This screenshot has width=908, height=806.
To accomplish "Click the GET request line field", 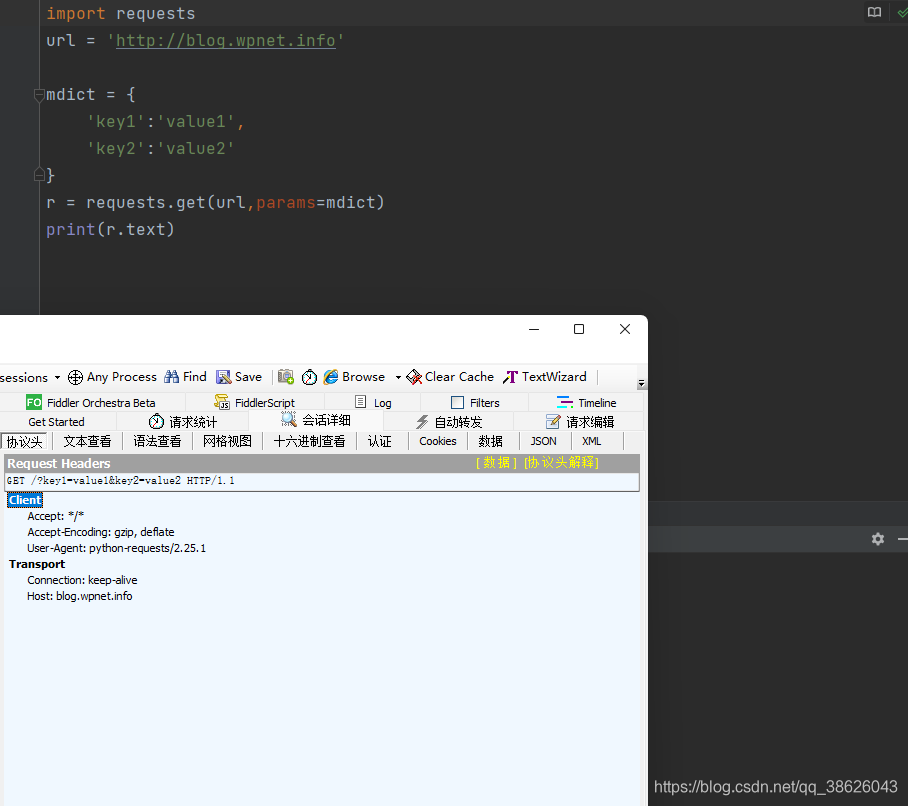I will click(x=322, y=481).
